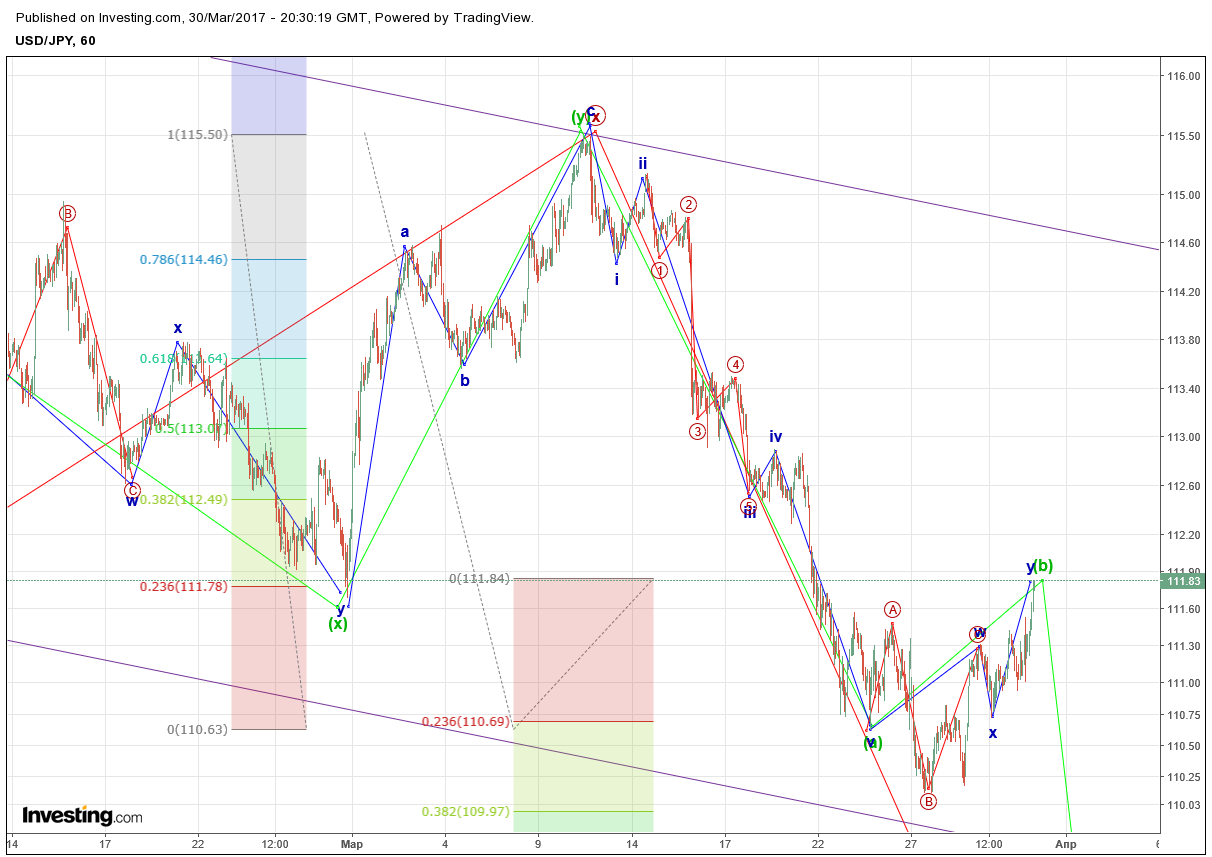Click the Apr label on time axis

point(1067,844)
